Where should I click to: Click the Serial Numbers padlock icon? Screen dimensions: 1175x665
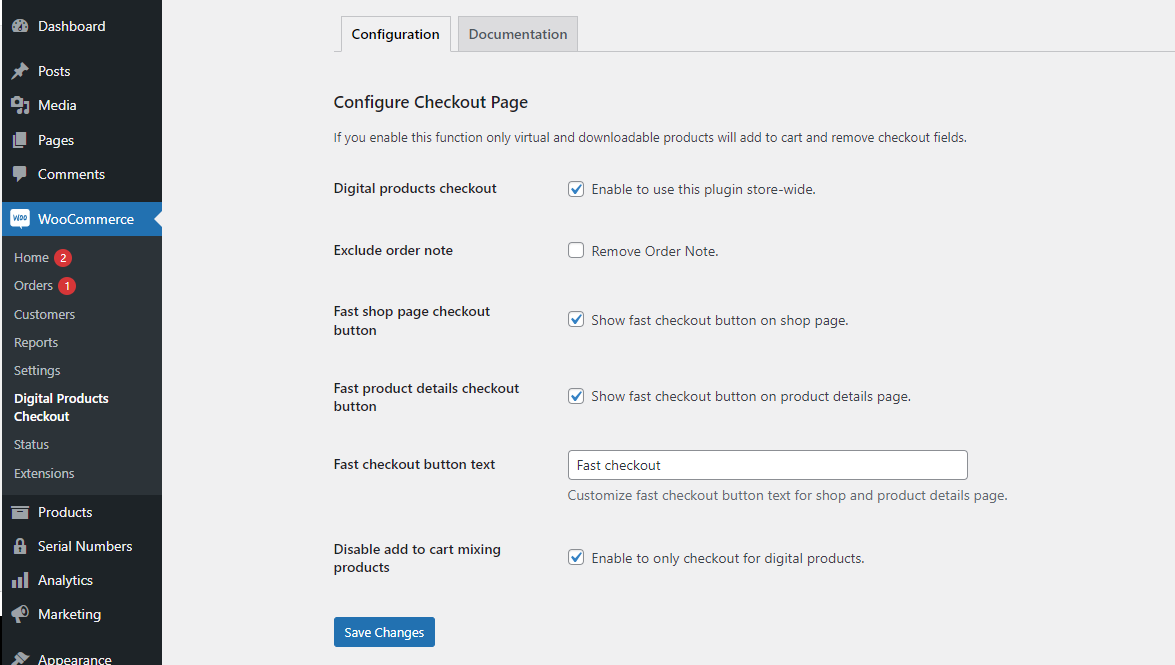click(x=21, y=545)
